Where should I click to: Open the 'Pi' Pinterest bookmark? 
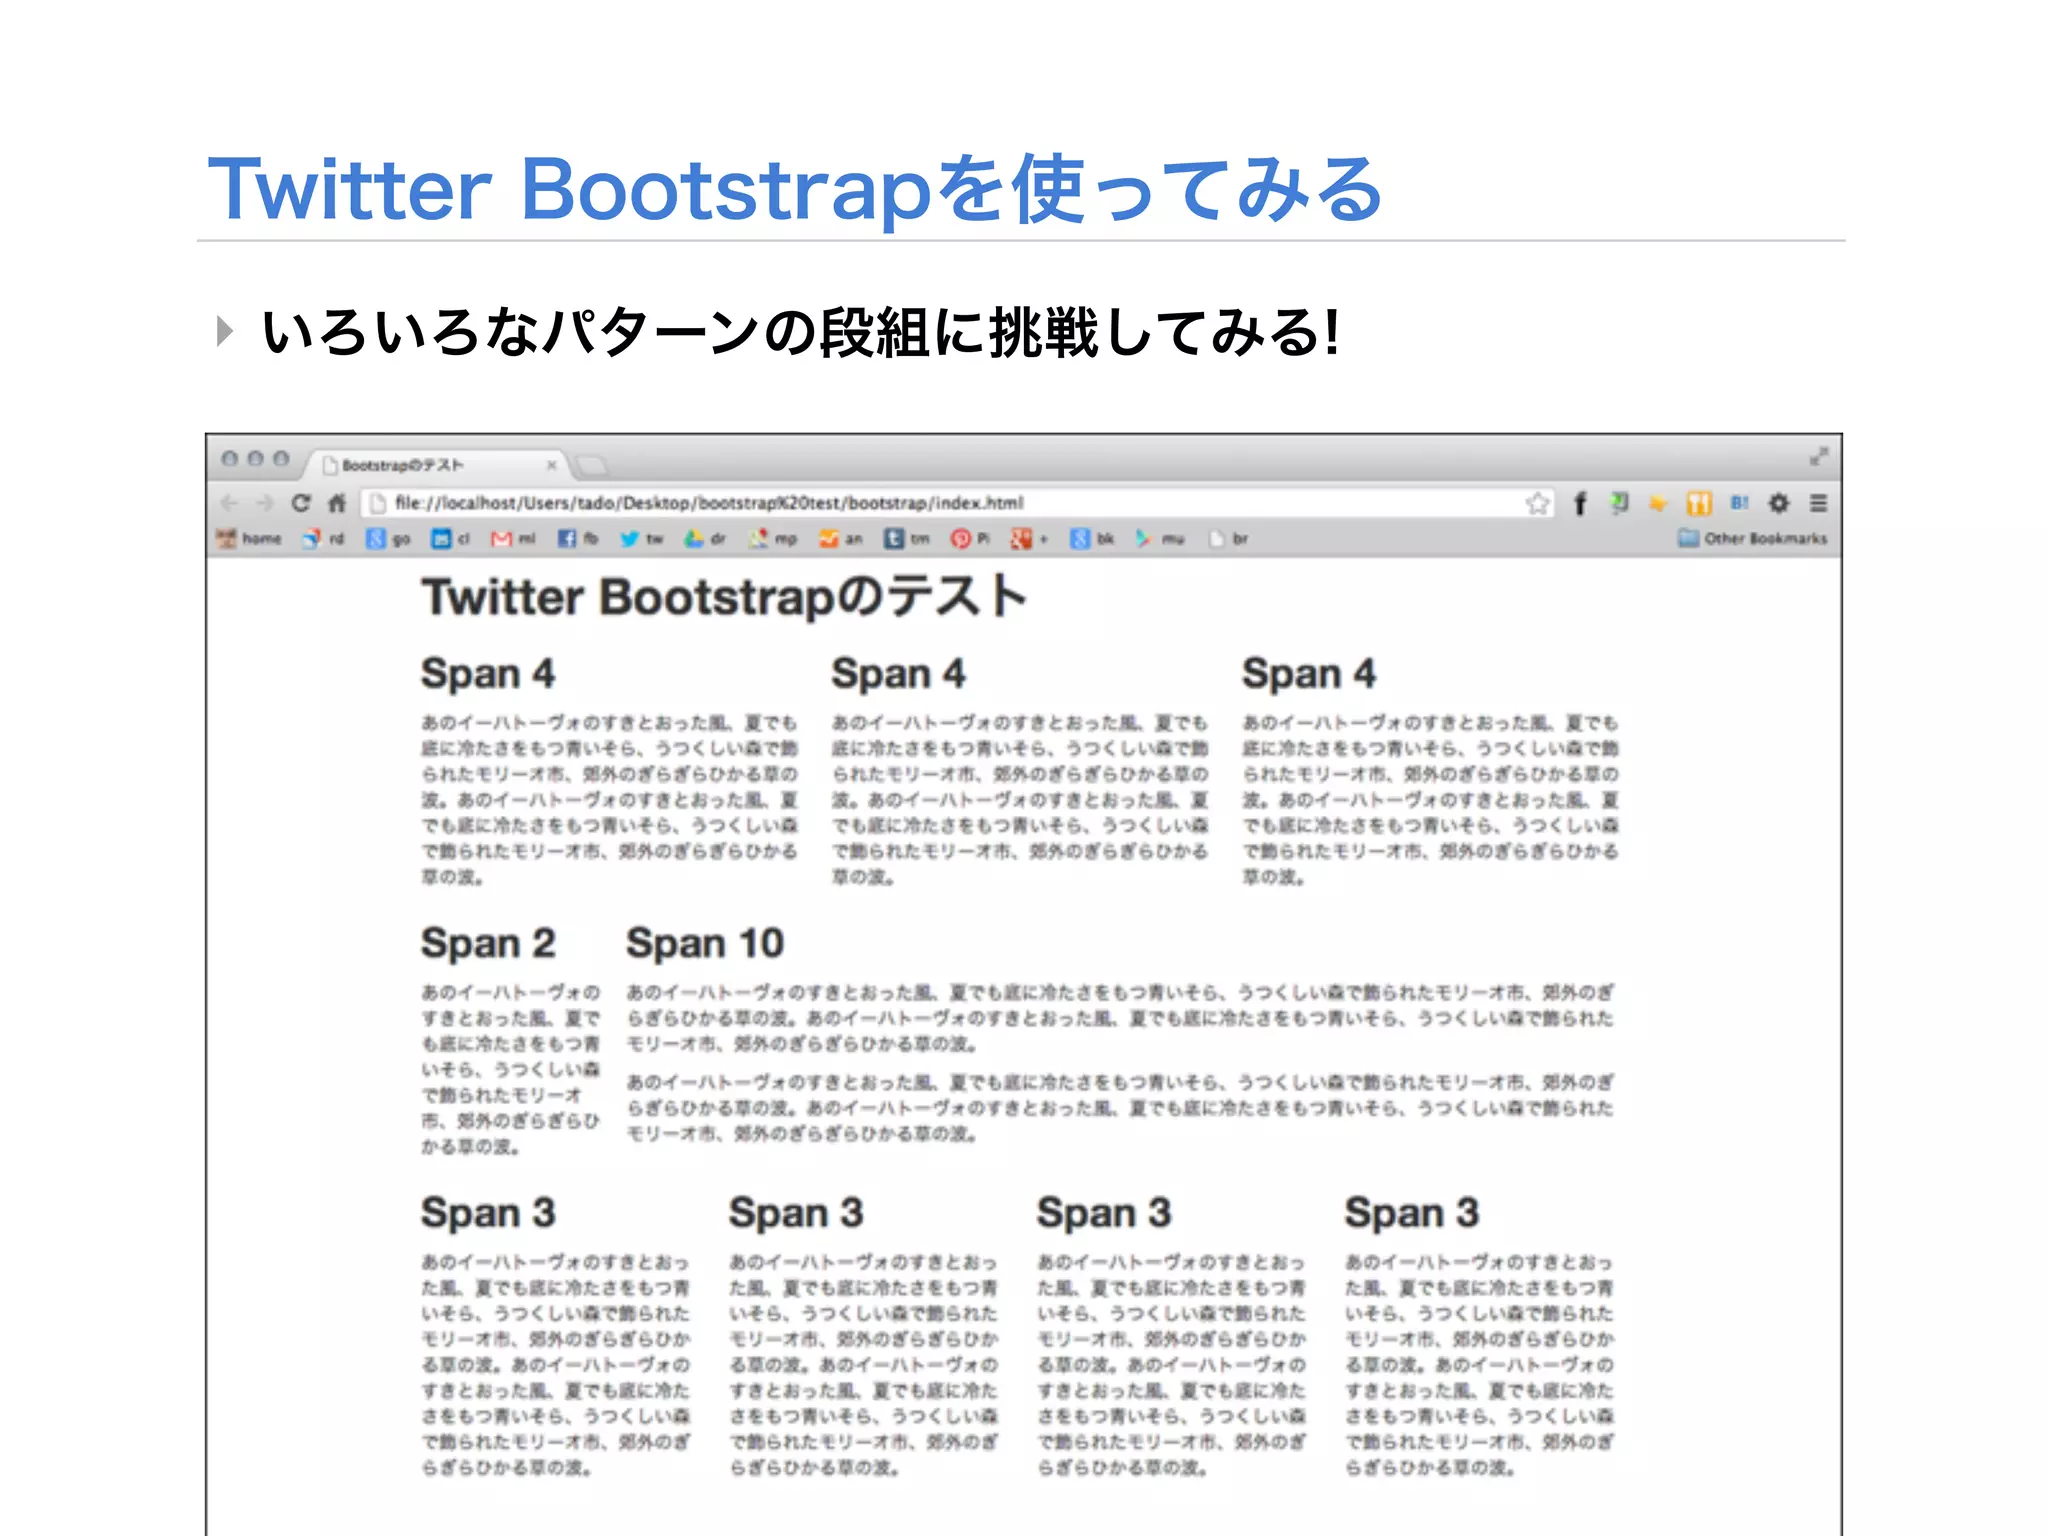970,539
